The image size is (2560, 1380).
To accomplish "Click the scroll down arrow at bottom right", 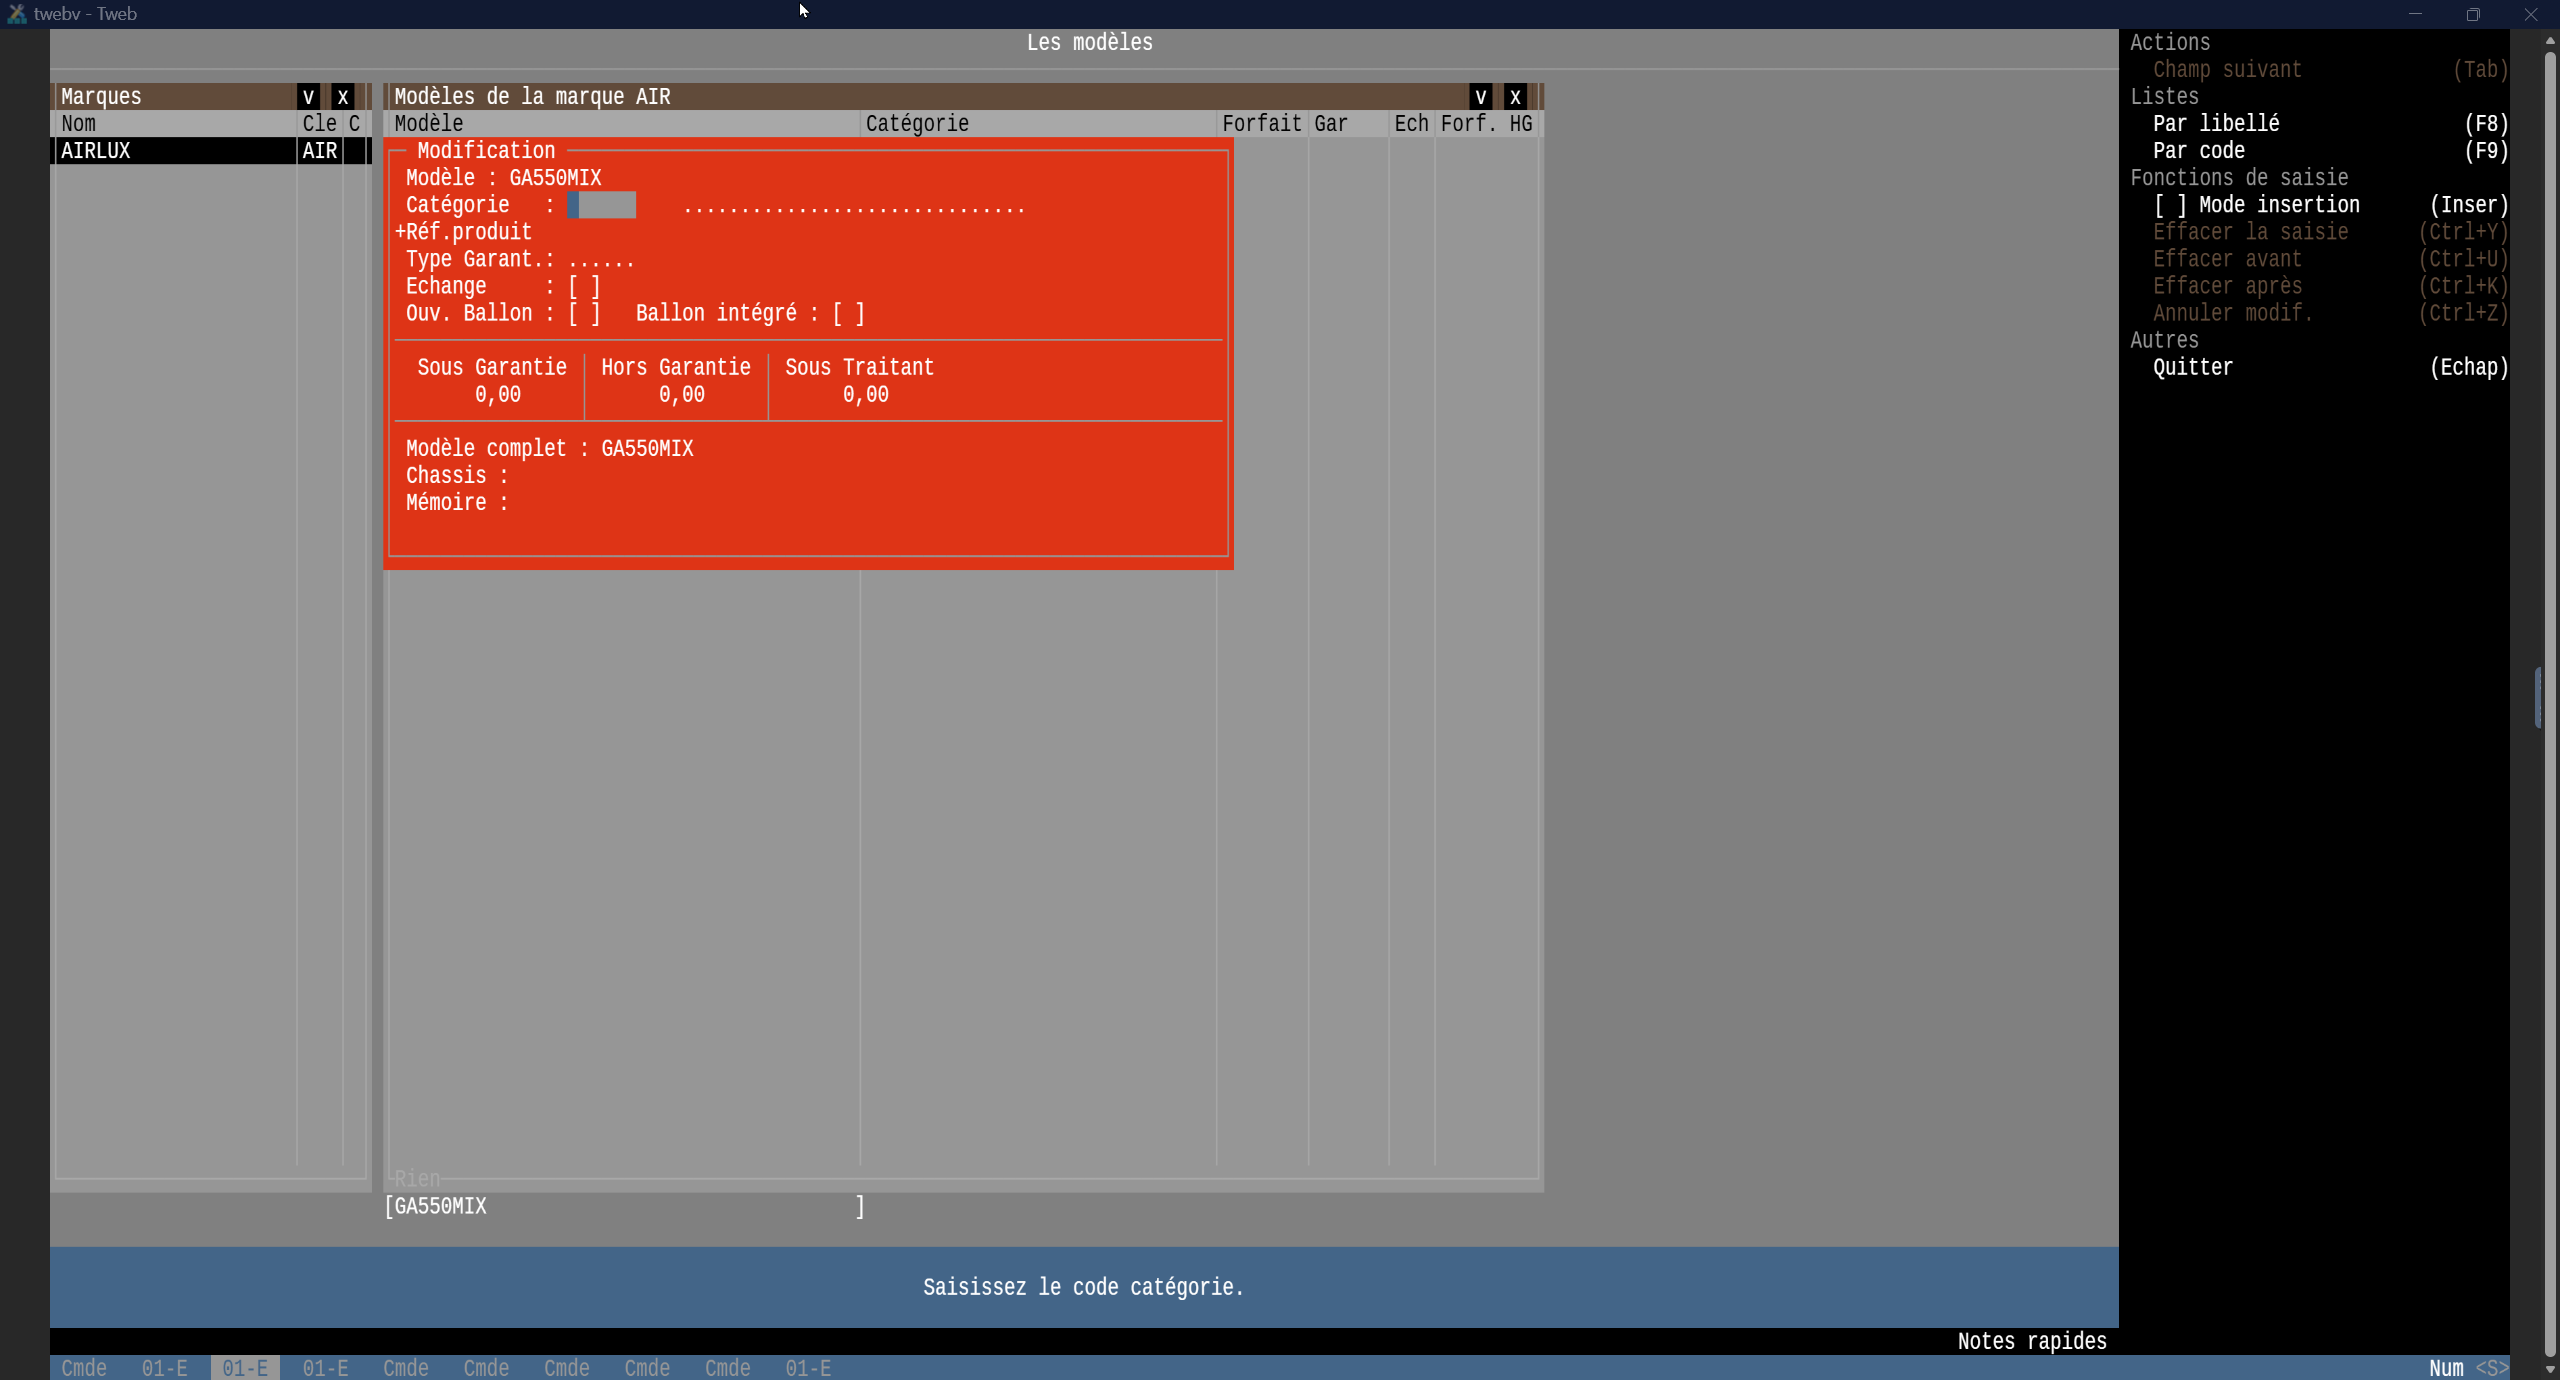I will pyautogui.click(x=2549, y=1369).
